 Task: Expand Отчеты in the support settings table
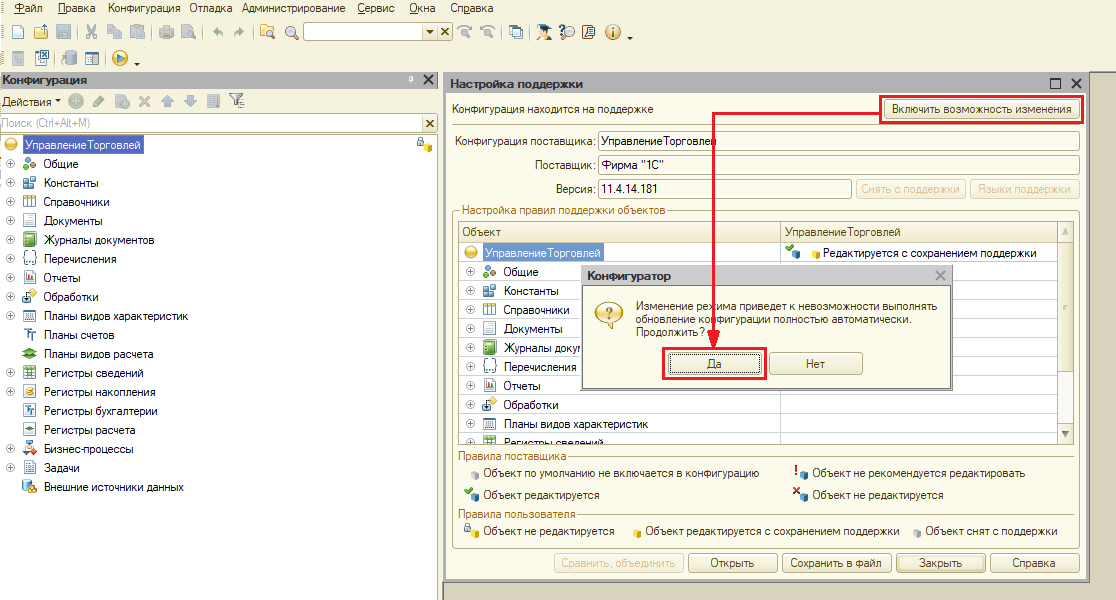470,385
